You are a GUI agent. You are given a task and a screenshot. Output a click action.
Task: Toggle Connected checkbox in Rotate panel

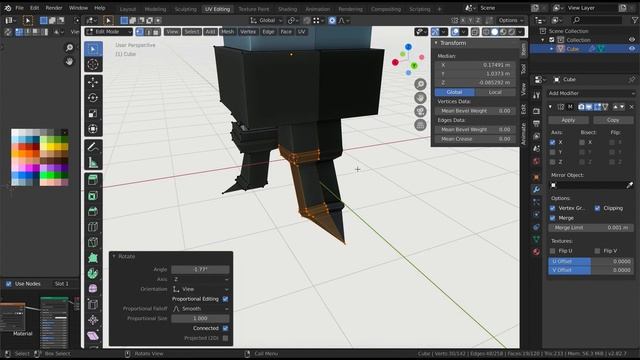pos(225,329)
